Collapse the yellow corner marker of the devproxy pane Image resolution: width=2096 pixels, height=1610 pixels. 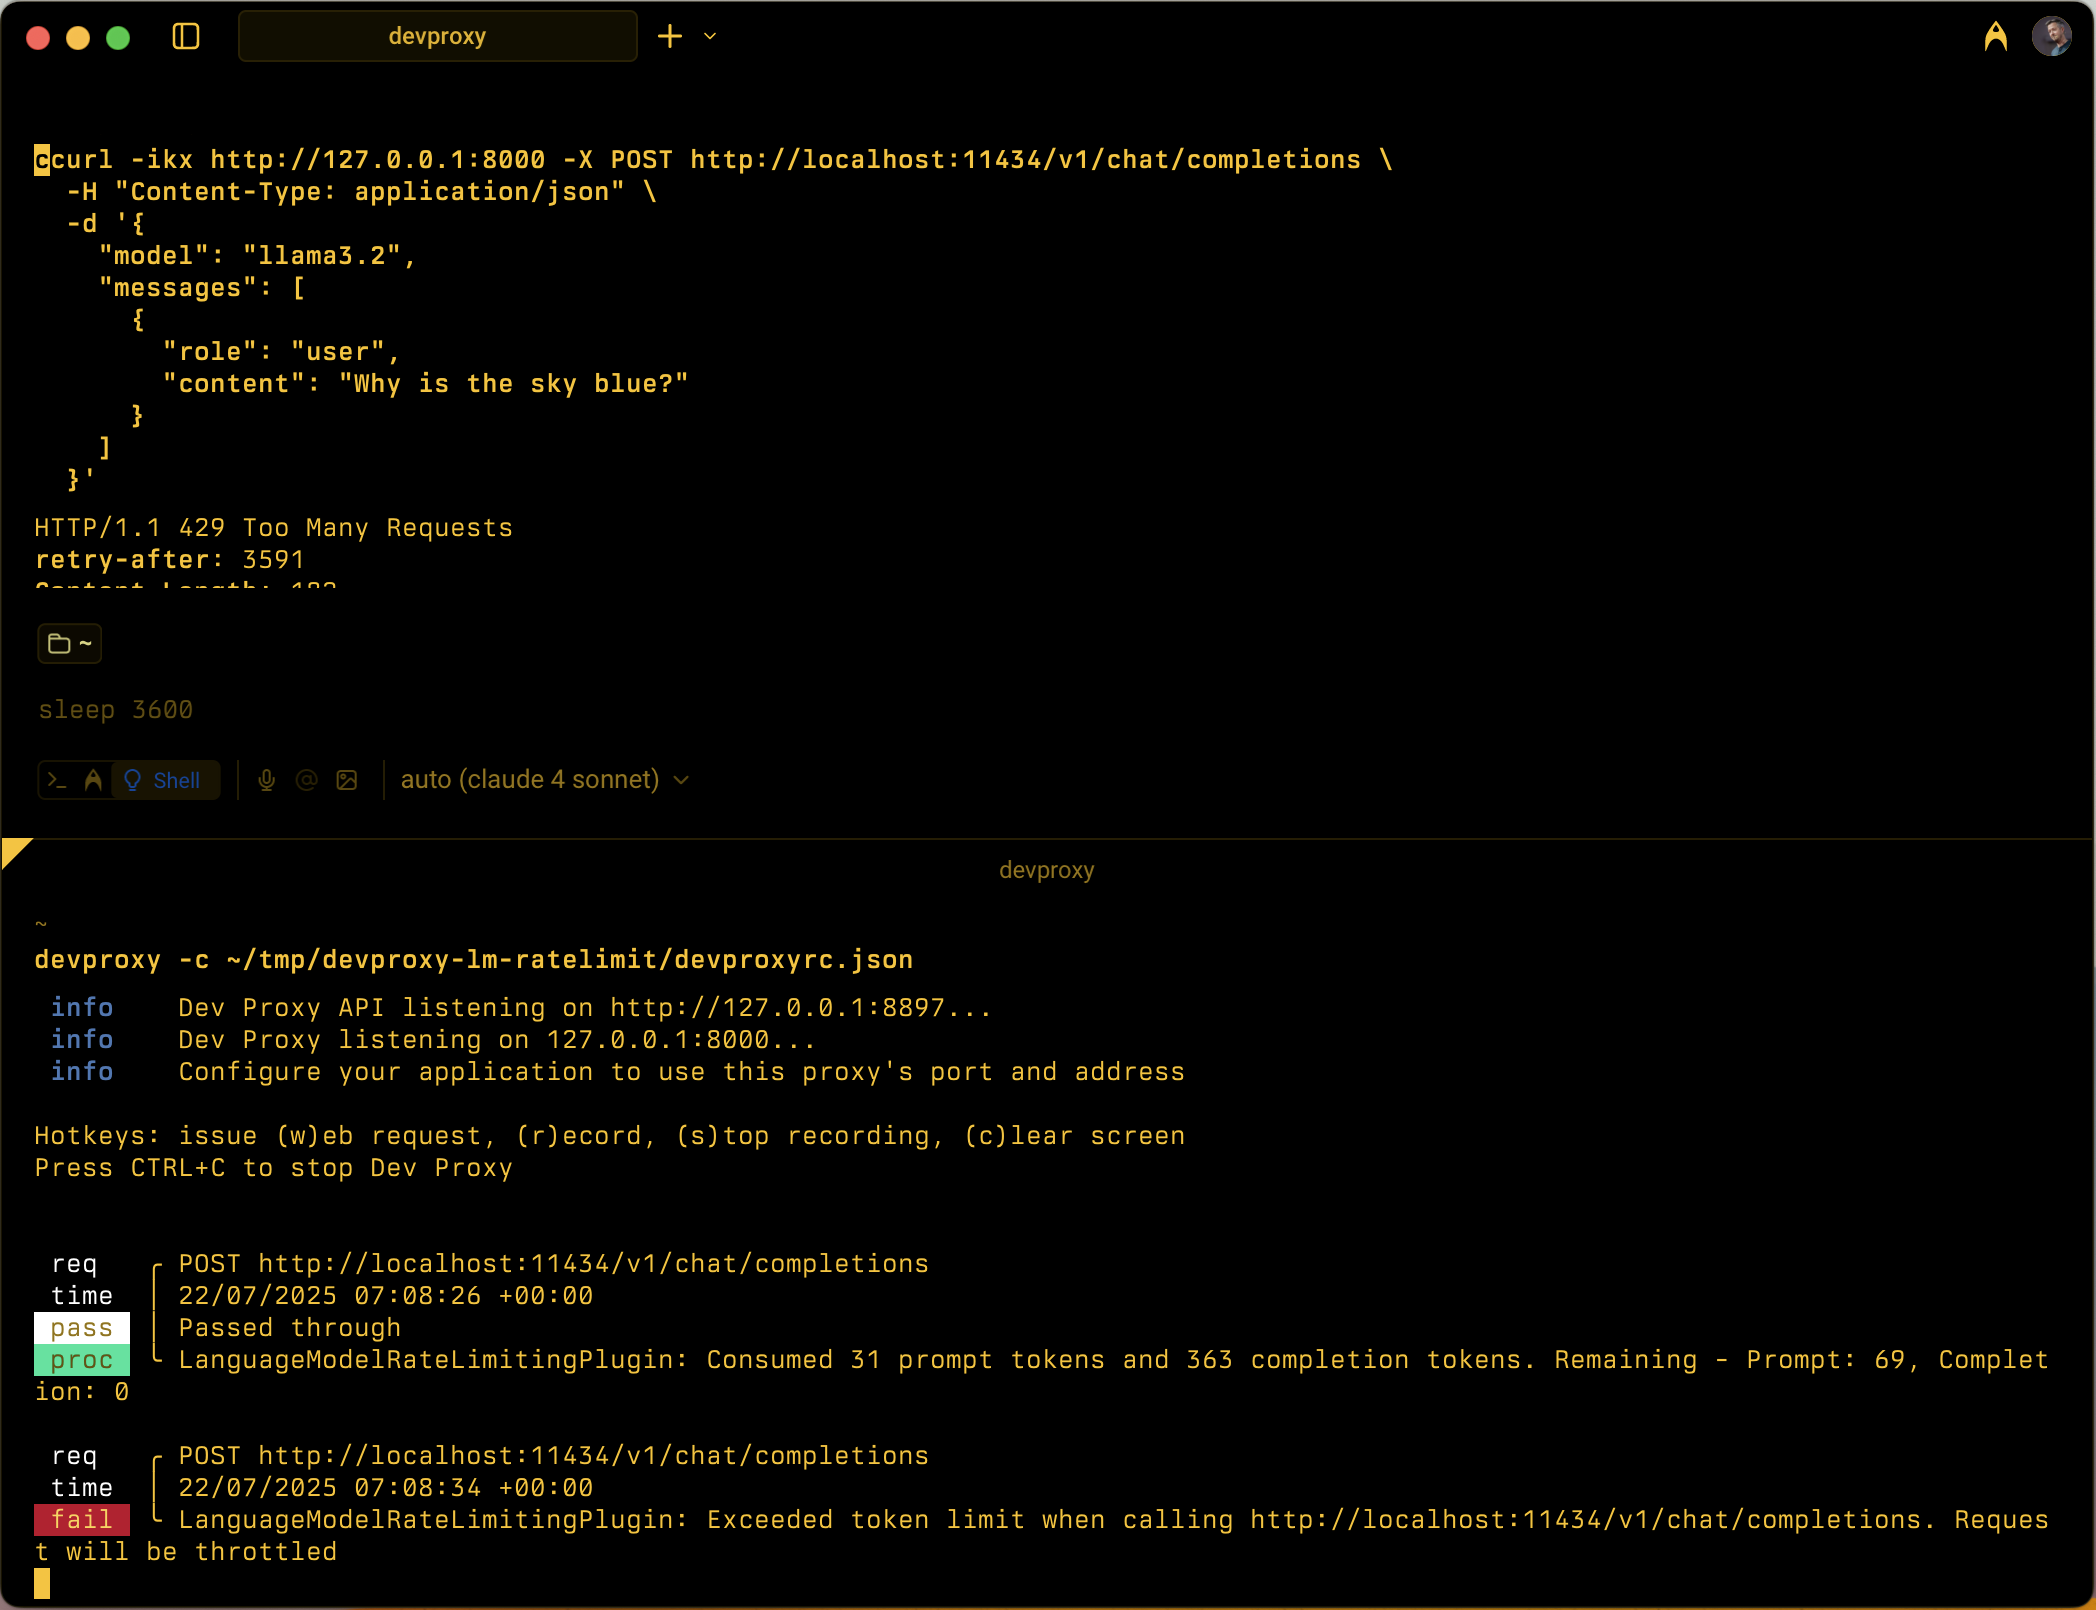coord(15,852)
